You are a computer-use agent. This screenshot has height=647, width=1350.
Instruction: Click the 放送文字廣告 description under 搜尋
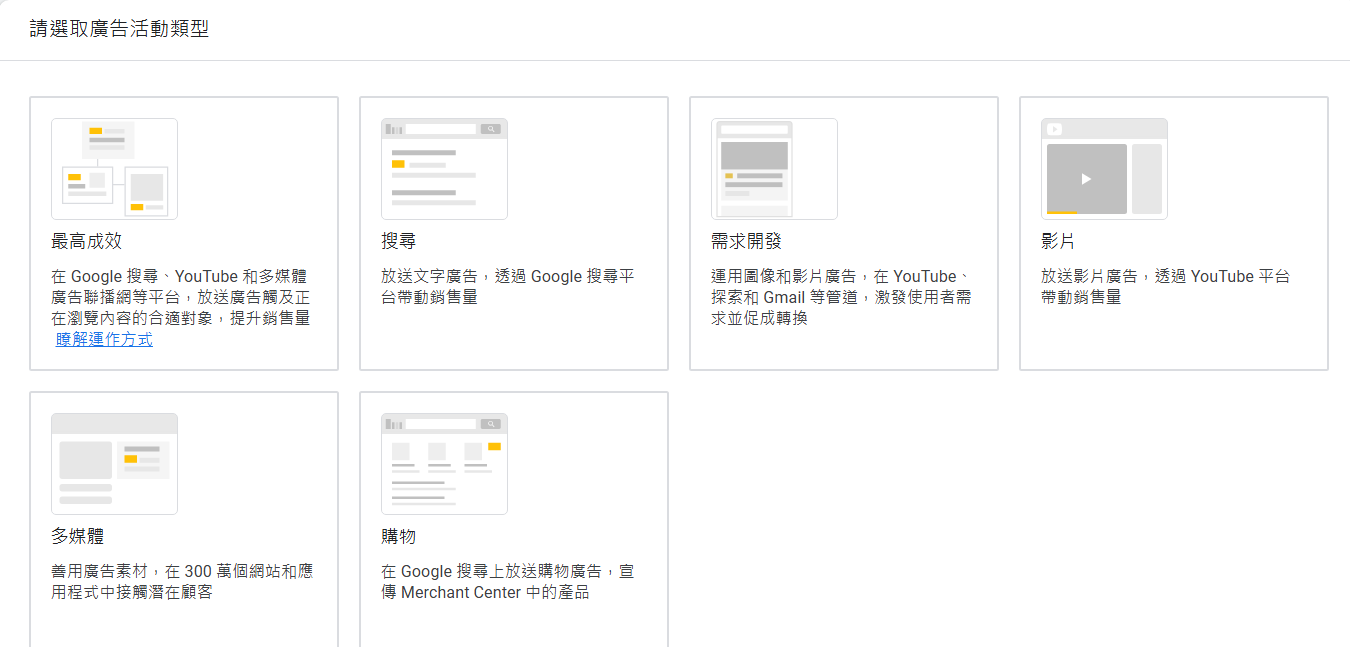pyautogui.click(x=508, y=287)
